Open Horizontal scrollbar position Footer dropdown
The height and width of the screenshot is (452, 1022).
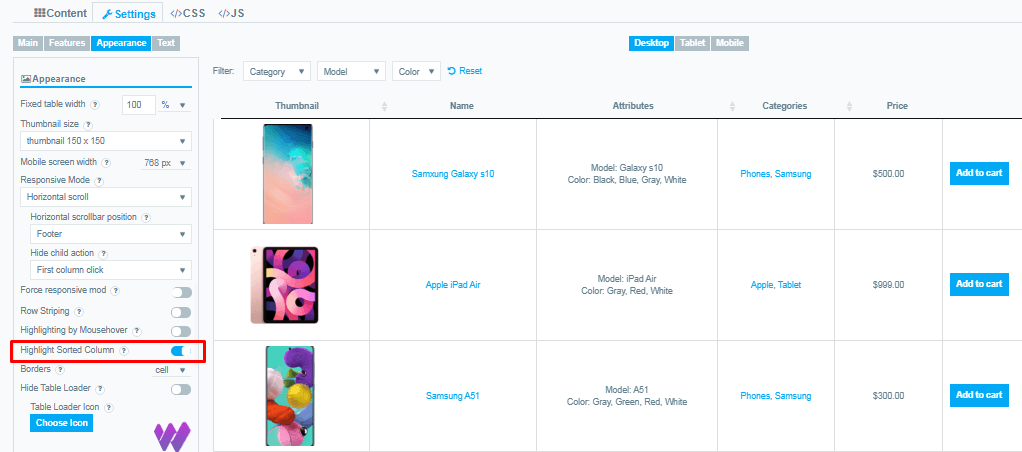[x=111, y=234]
